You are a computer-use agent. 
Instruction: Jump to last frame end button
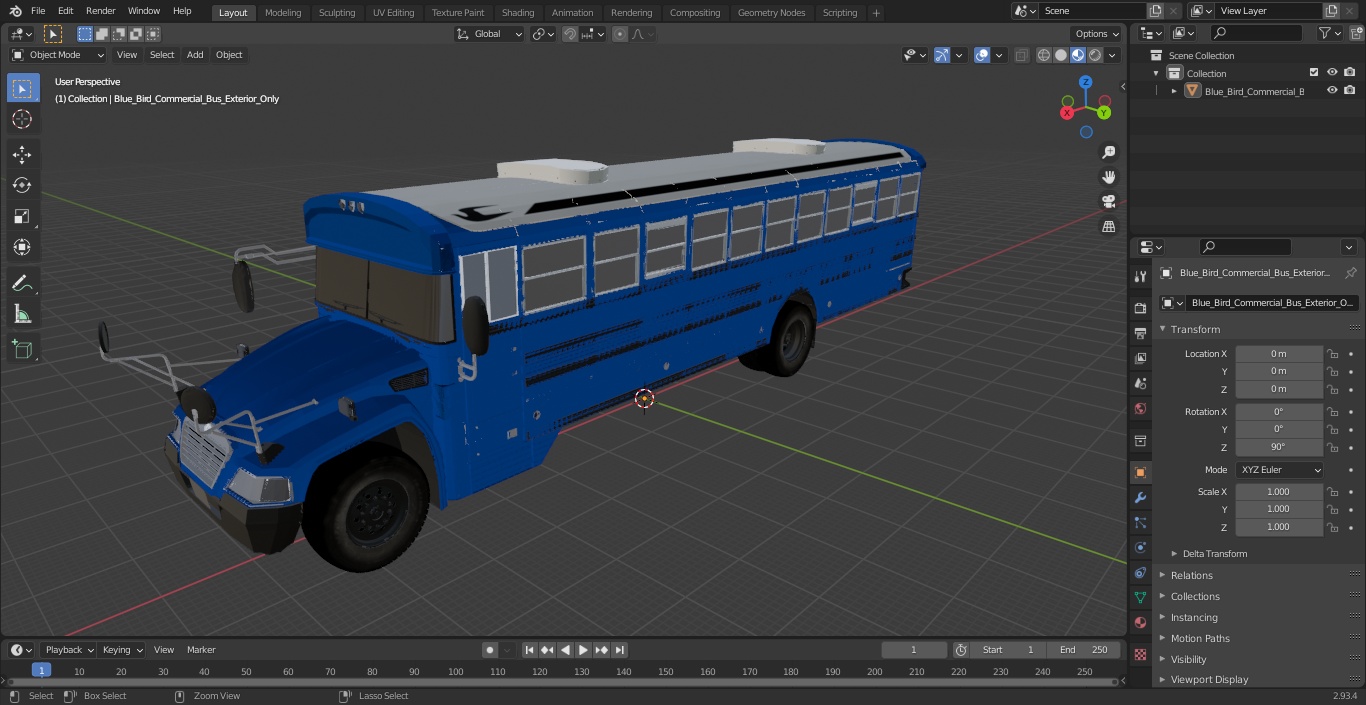pos(619,650)
